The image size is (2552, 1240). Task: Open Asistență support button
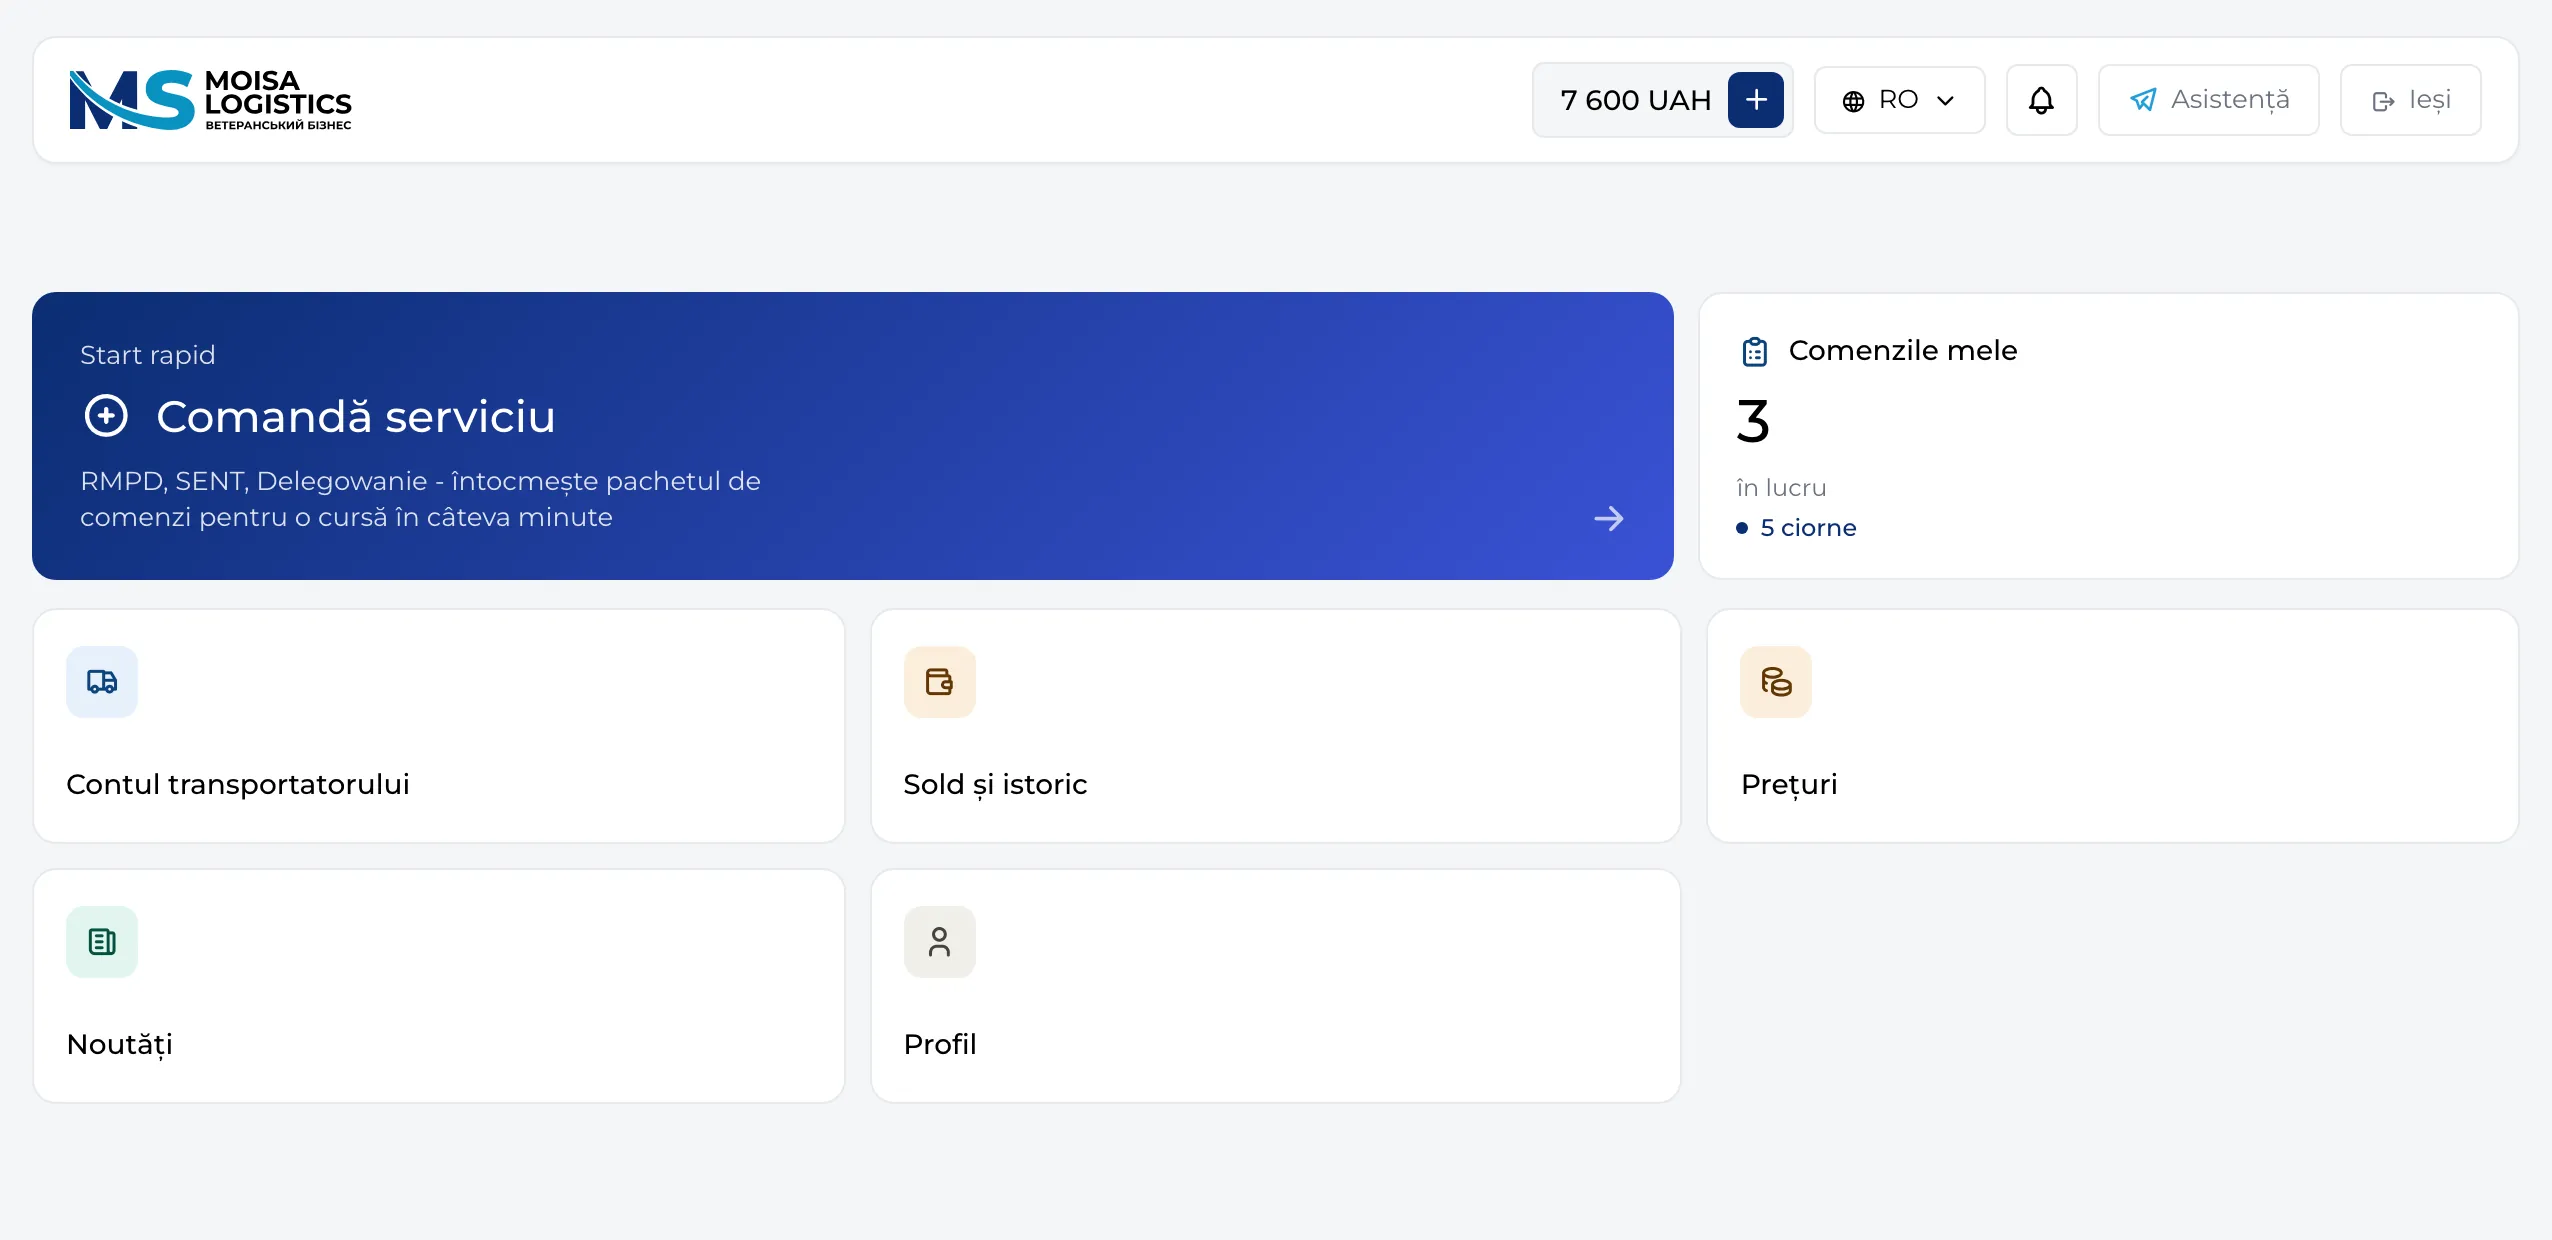(x=2208, y=100)
